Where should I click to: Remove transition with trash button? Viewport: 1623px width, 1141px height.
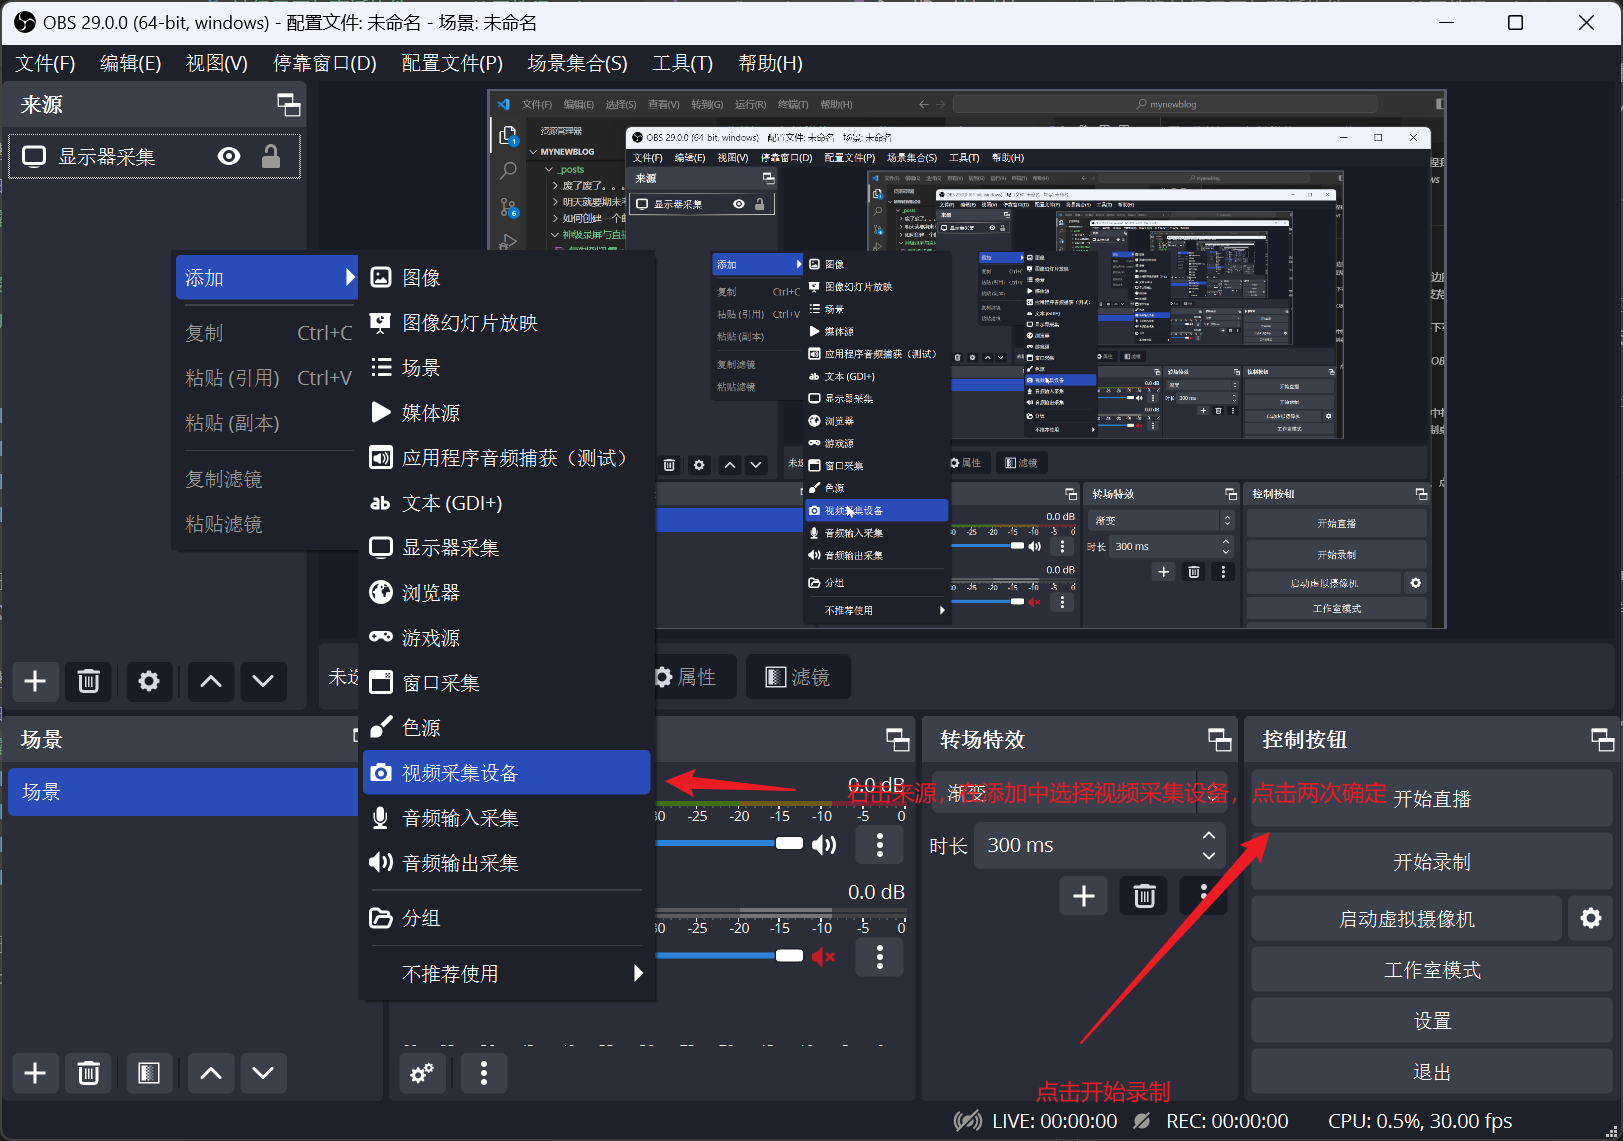coord(1144,896)
